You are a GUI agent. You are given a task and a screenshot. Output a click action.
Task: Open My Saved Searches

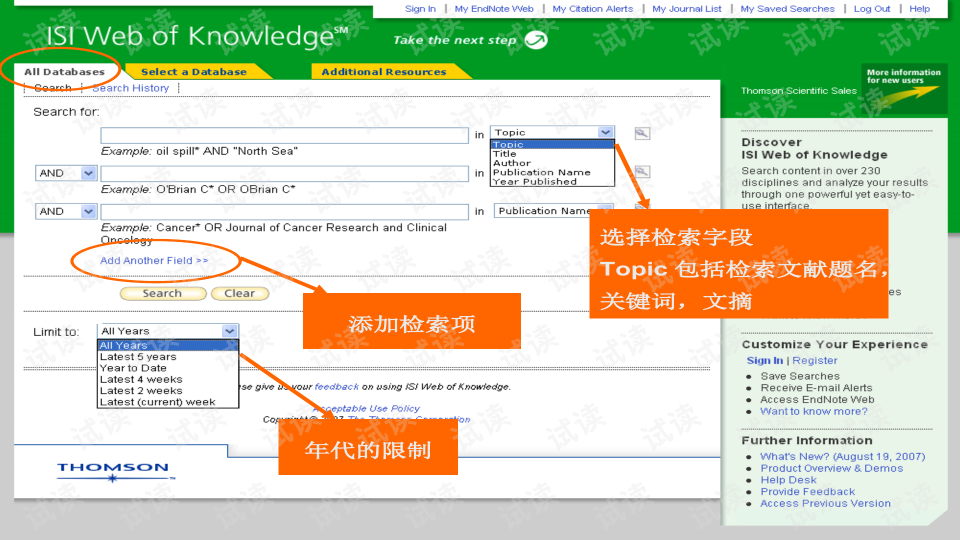coord(787,9)
